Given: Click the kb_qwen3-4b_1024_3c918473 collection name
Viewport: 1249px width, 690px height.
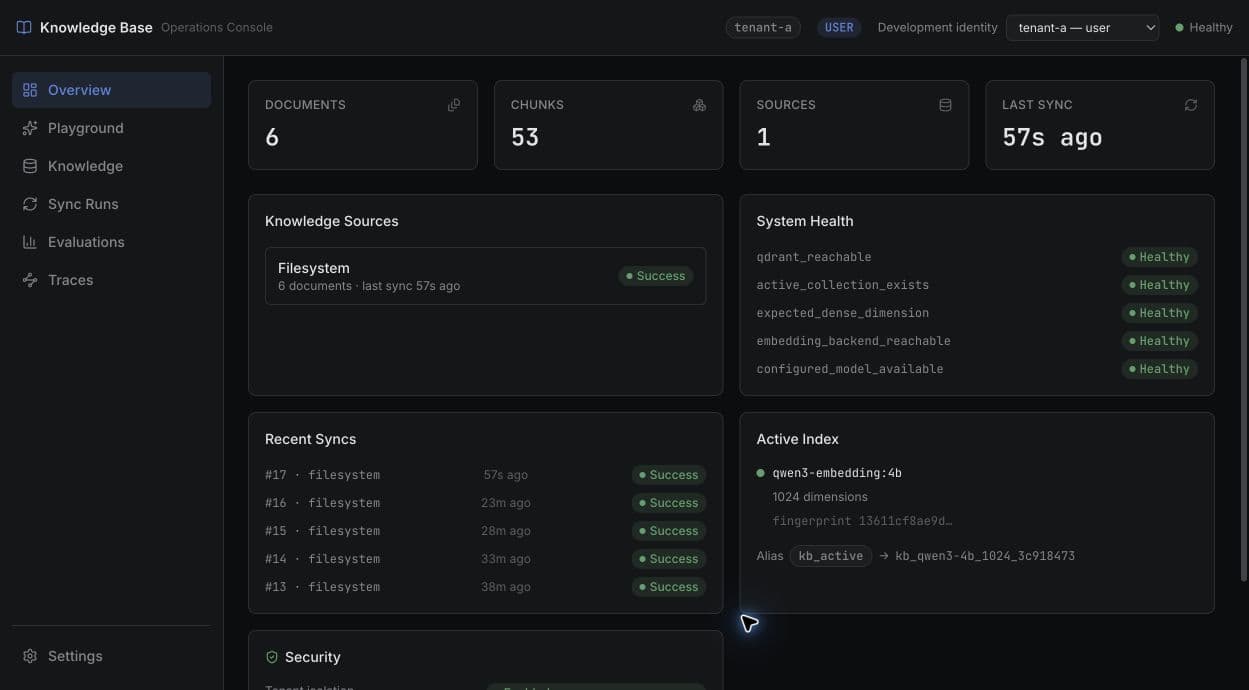Looking at the screenshot, I should click(985, 556).
